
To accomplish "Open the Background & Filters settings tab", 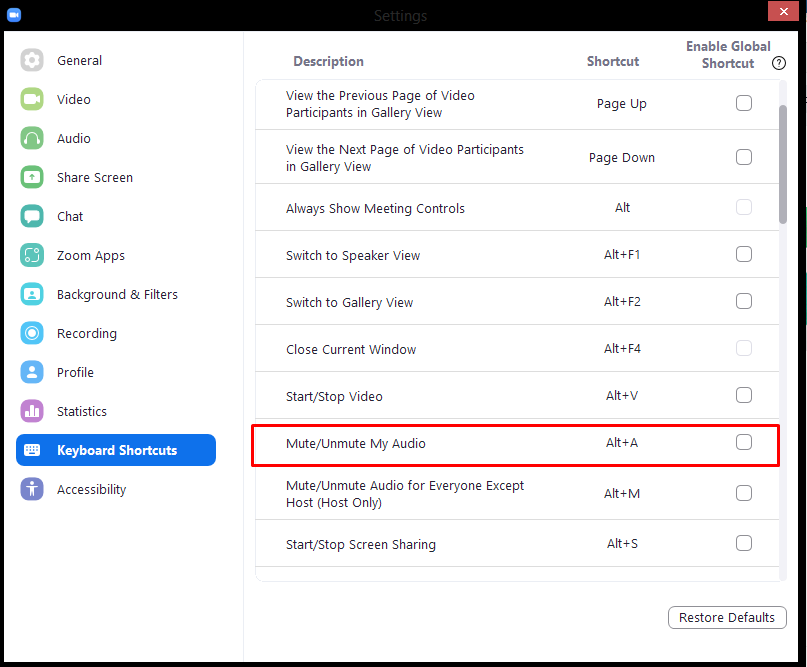I will click(117, 294).
